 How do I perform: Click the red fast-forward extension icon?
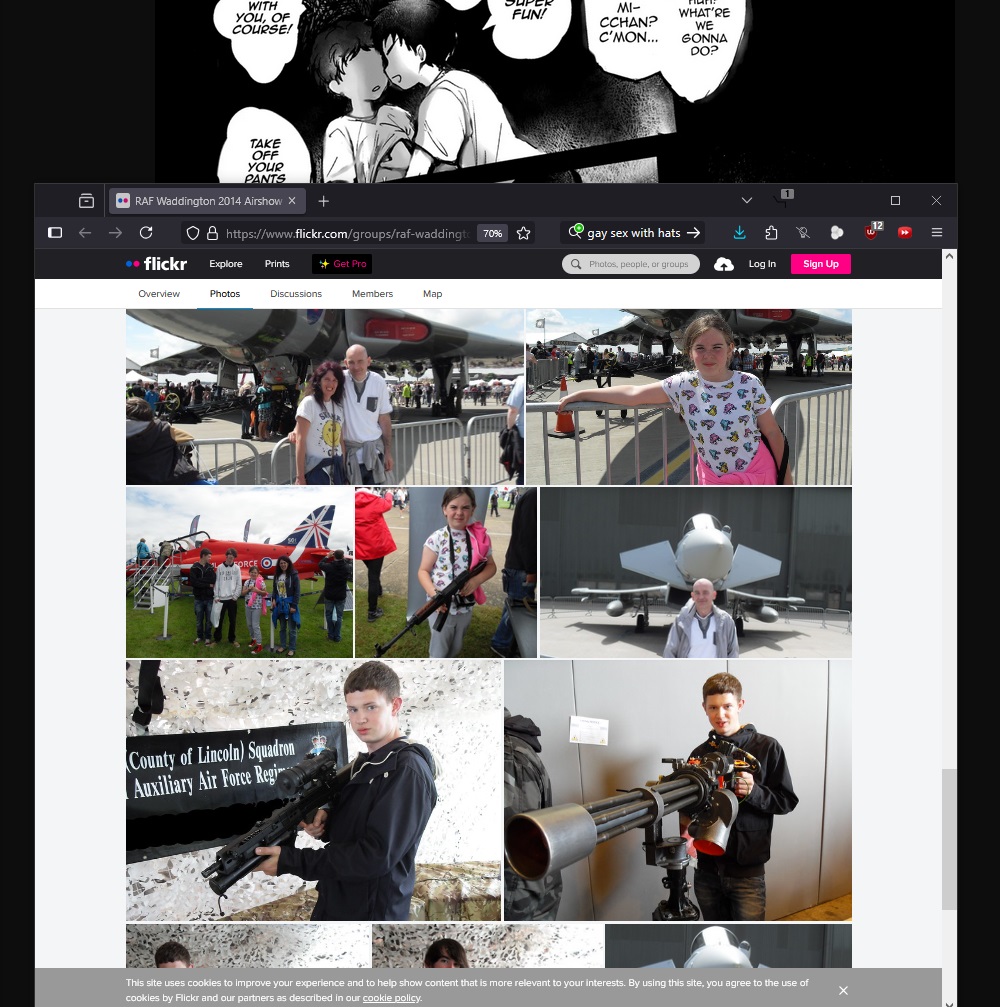point(904,232)
